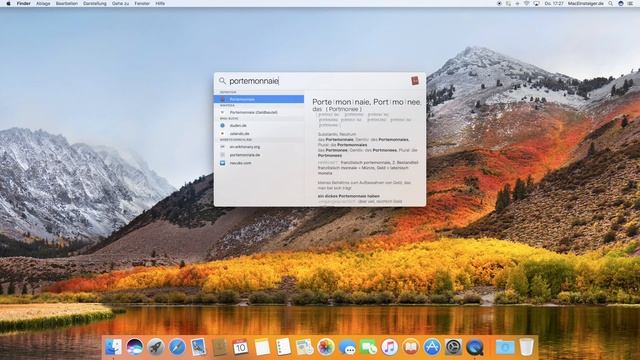Open Notes app in the Dock
This screenshot has width=640, height=360.
pyautogui.click(x=262, y=347)
